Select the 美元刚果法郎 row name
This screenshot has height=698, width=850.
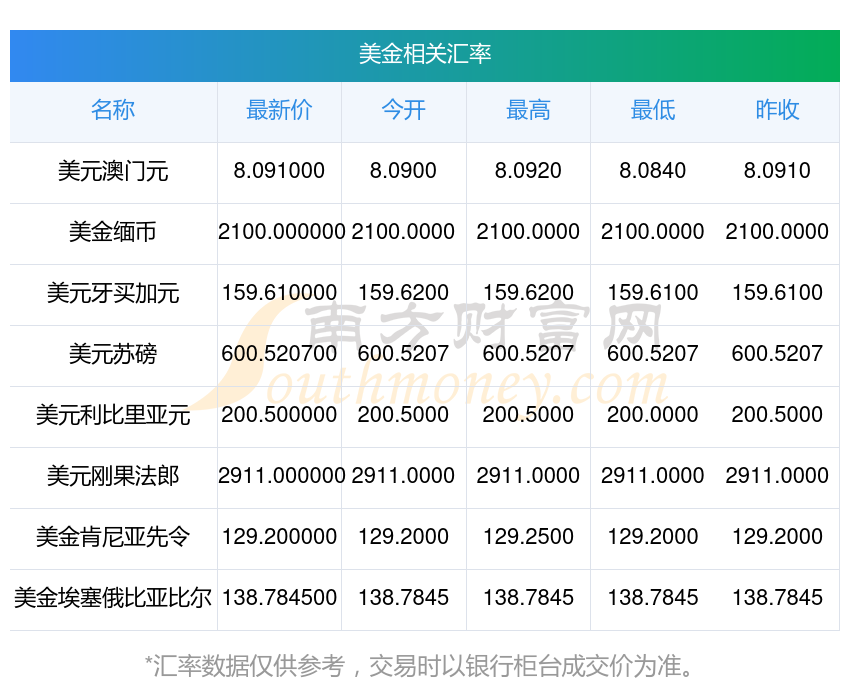coord(113,476)
